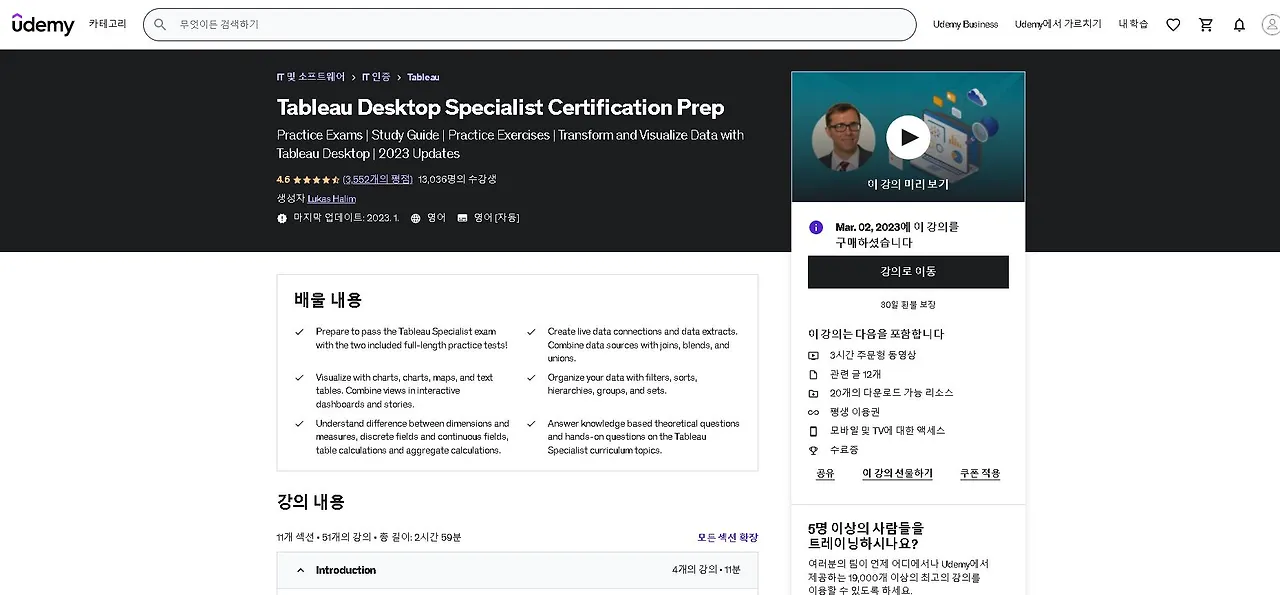
Task: Open the Udemy home logo
Action: click(x=43, y=24)
